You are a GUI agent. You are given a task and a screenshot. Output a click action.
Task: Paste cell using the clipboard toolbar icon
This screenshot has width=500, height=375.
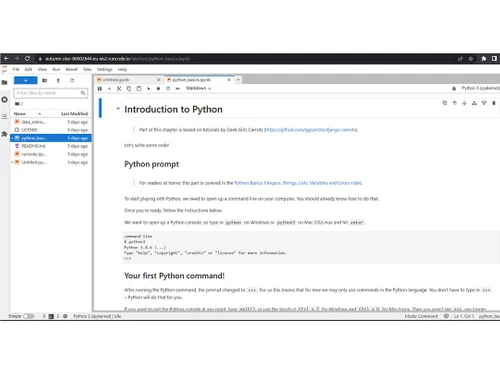click(139, 88)
